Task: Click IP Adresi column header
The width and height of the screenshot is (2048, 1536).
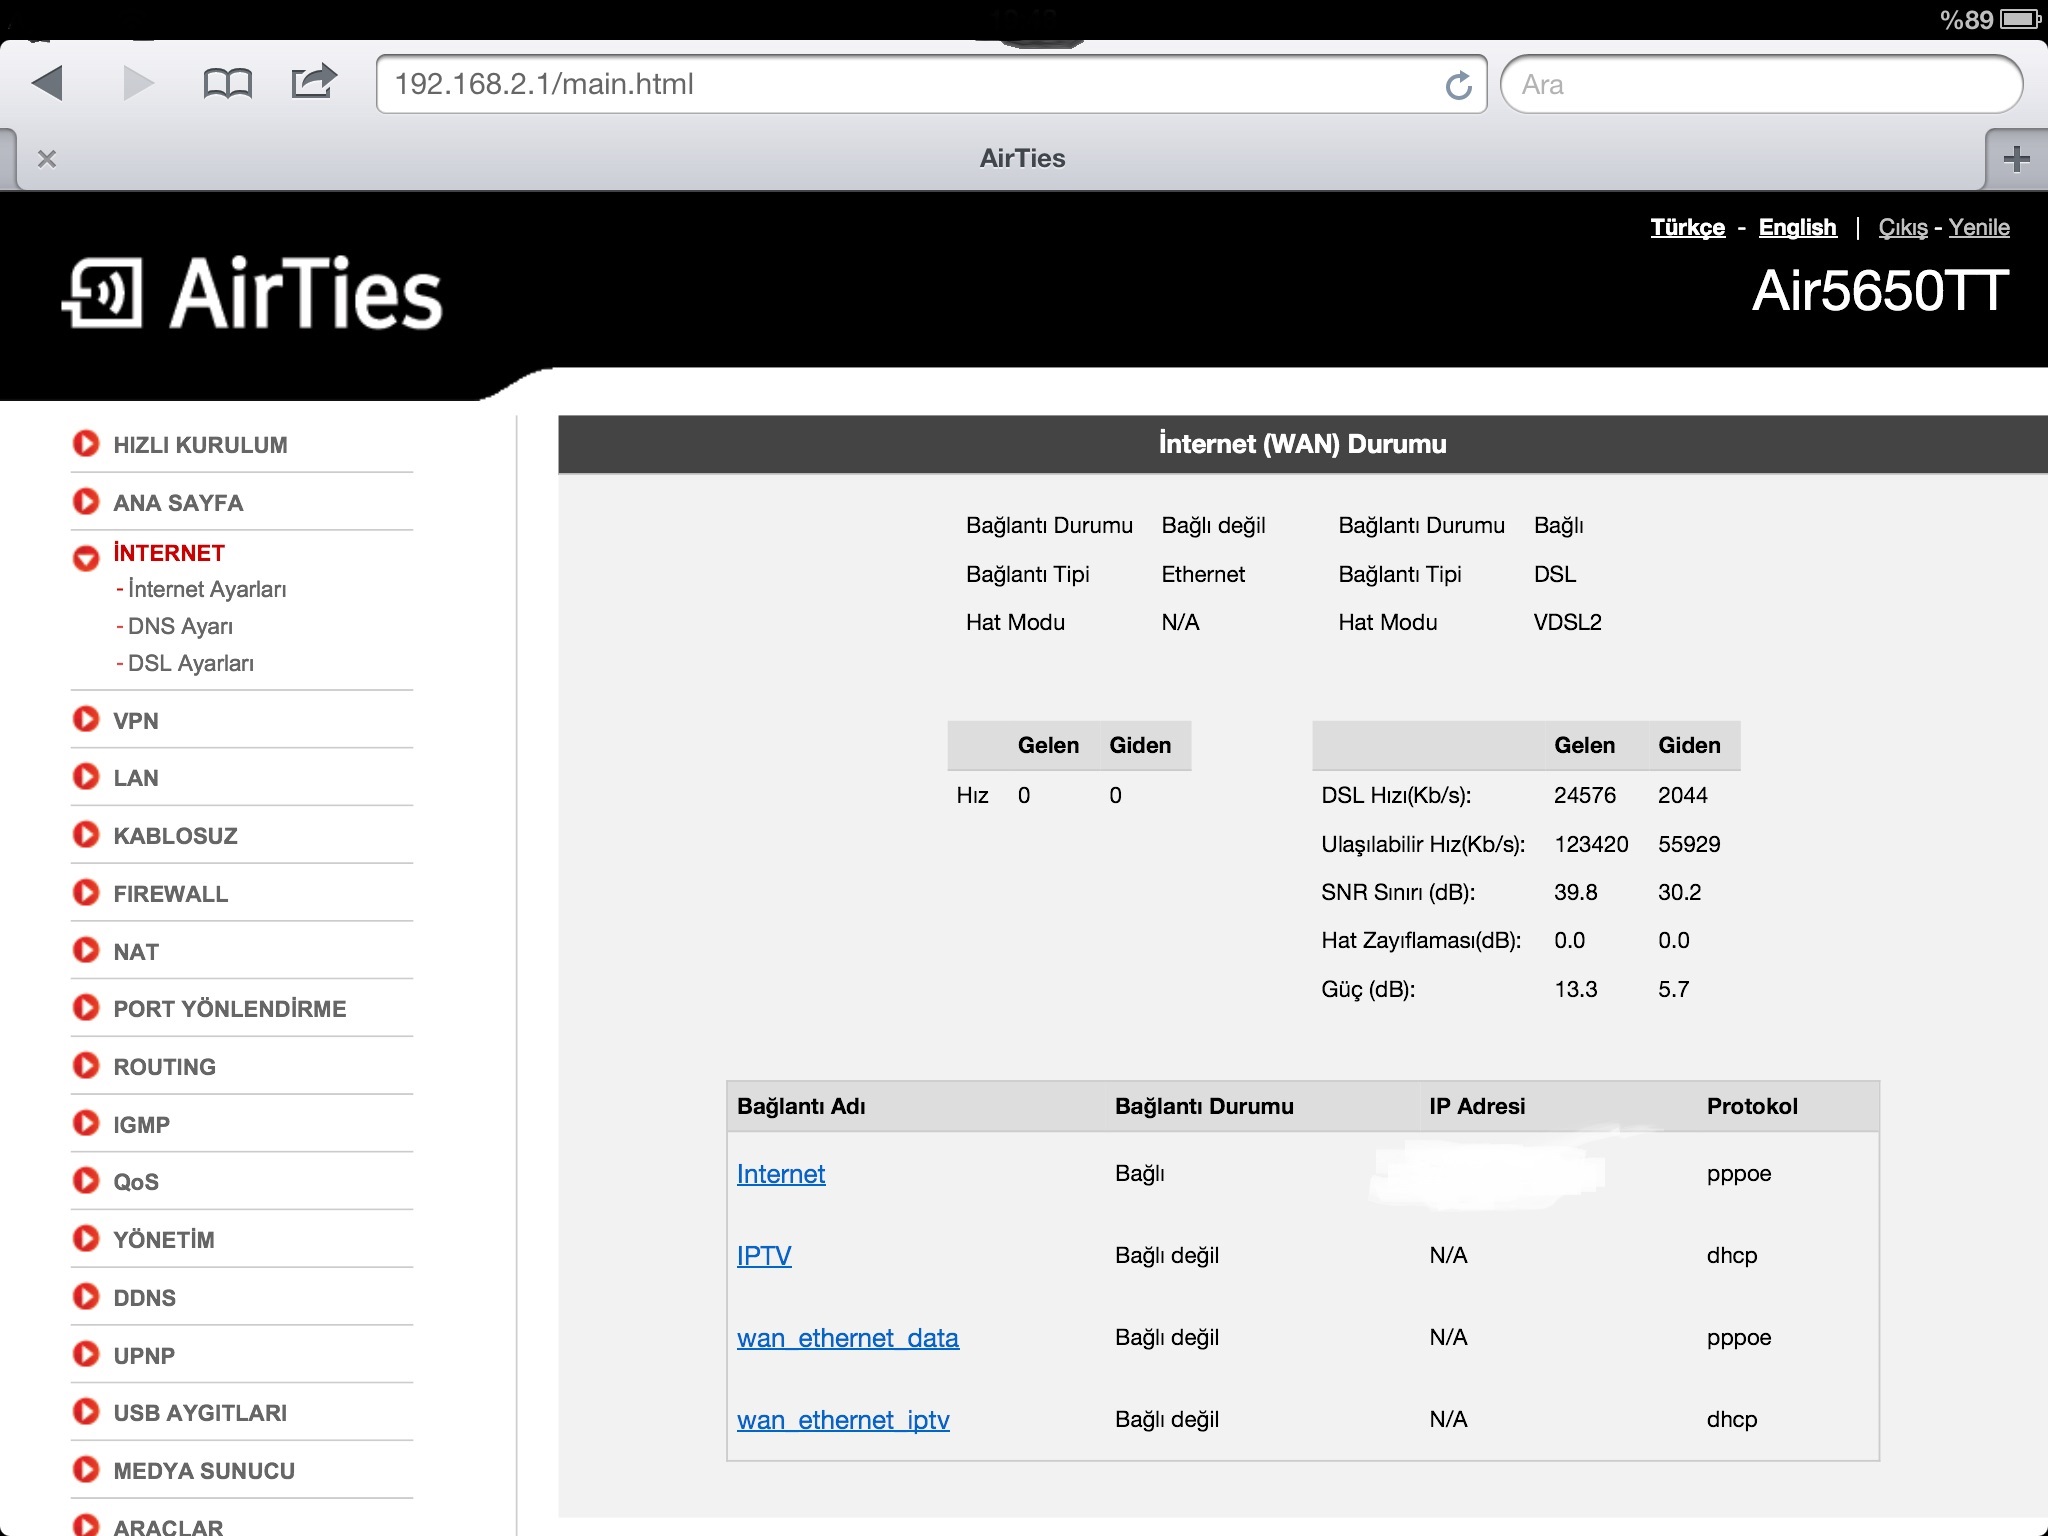Action: pyautogui.click(x=1477, y=1106)
